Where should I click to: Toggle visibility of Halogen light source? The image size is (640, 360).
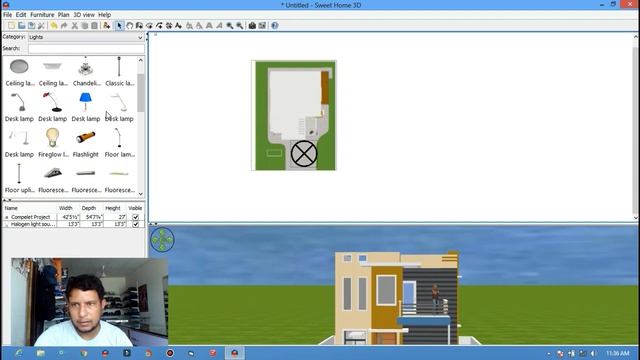[x=136, y=224]
